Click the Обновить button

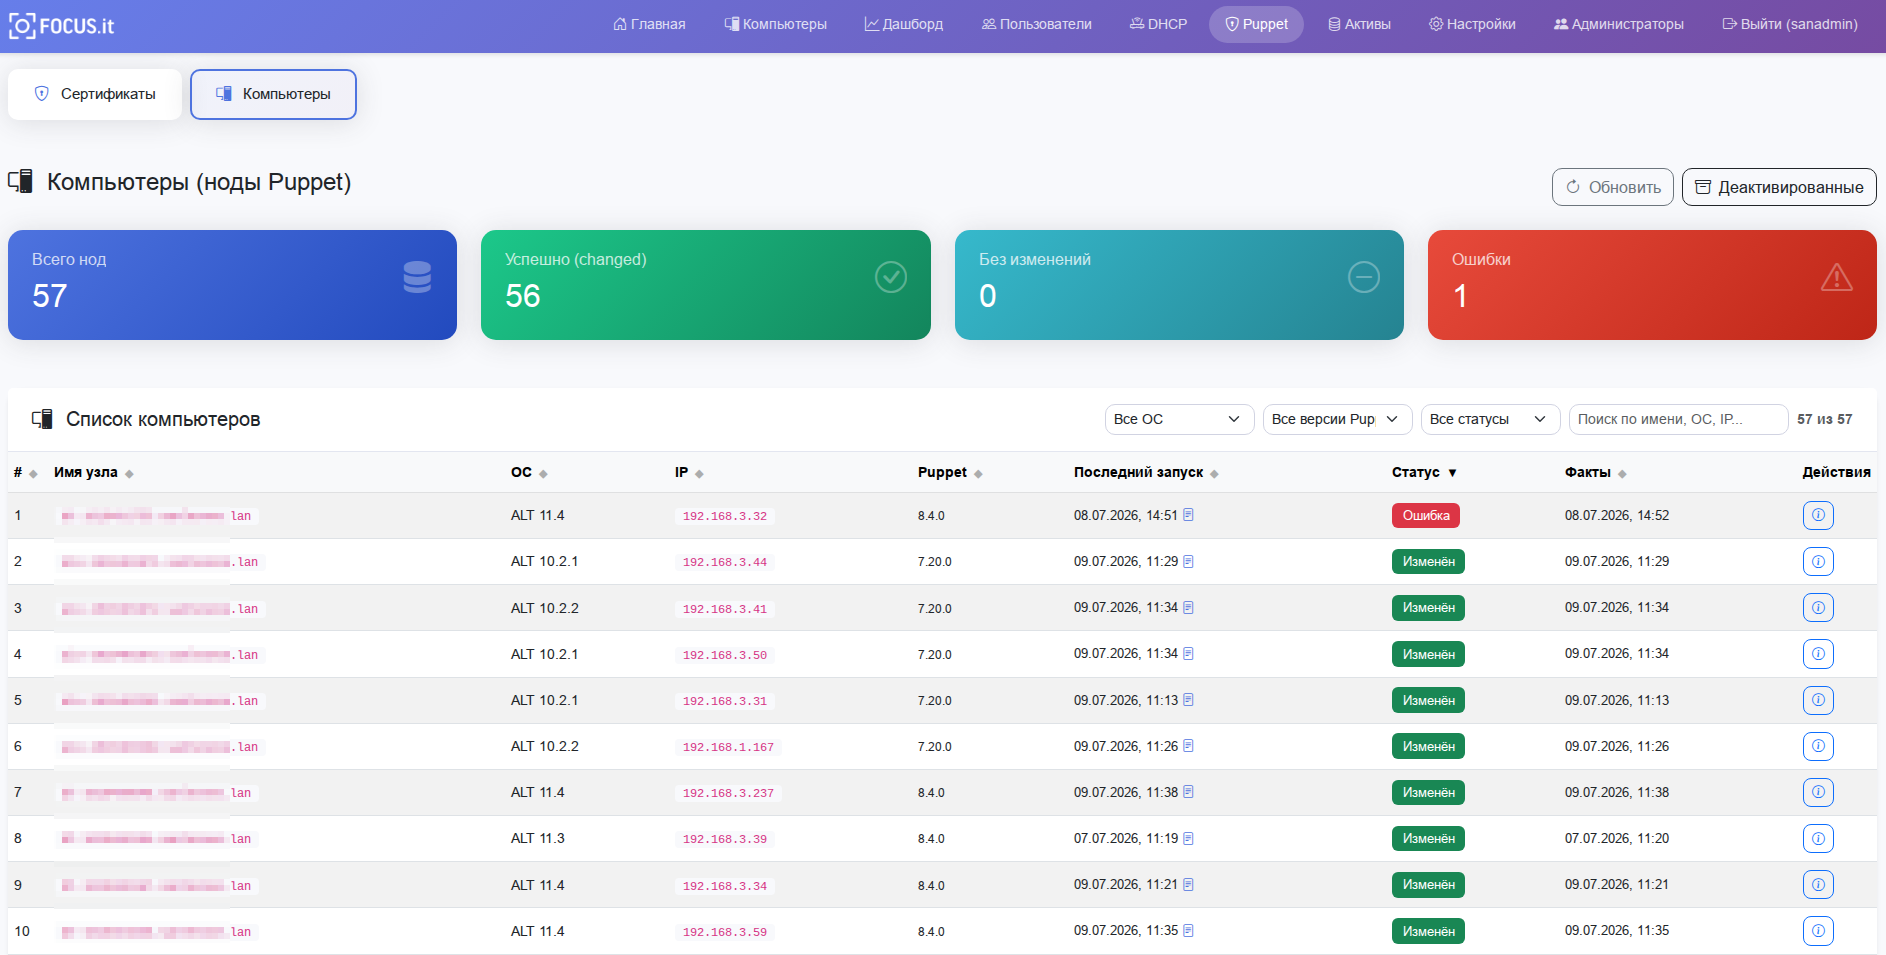click(x=1612, y=187)
